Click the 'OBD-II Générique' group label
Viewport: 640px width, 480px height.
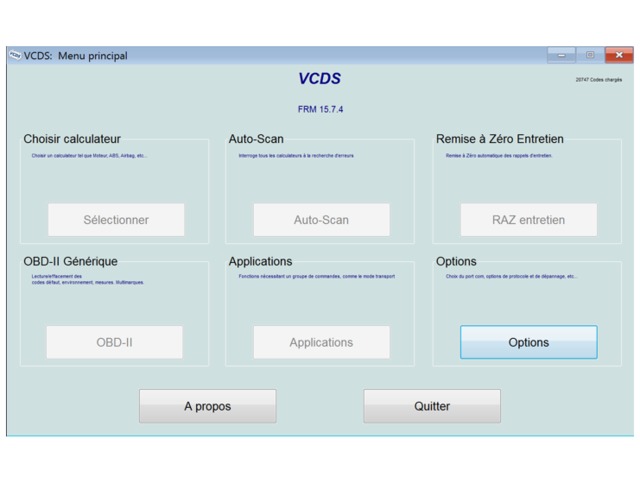point(70,261)
